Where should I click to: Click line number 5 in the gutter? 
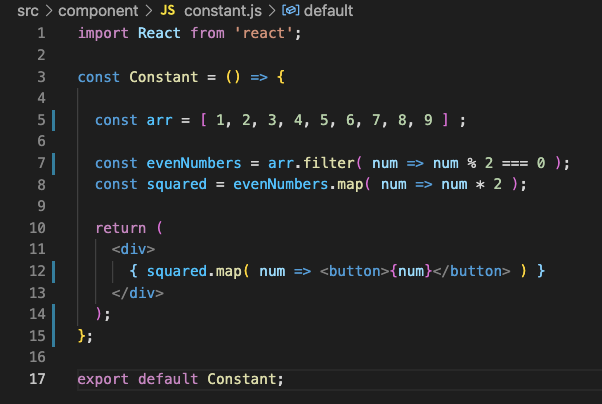pyautogui.click(x=41, y=120)
